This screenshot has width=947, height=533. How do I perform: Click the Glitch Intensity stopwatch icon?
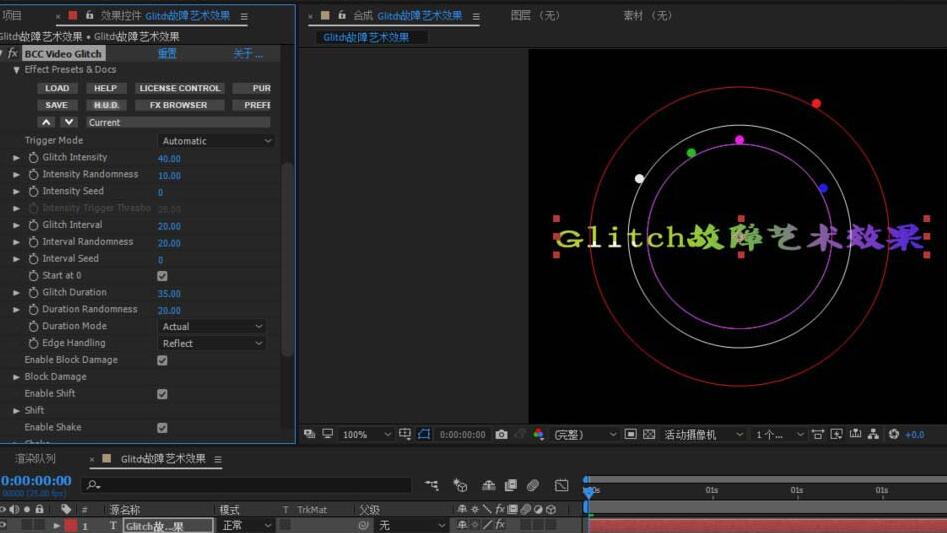[33, 158]
